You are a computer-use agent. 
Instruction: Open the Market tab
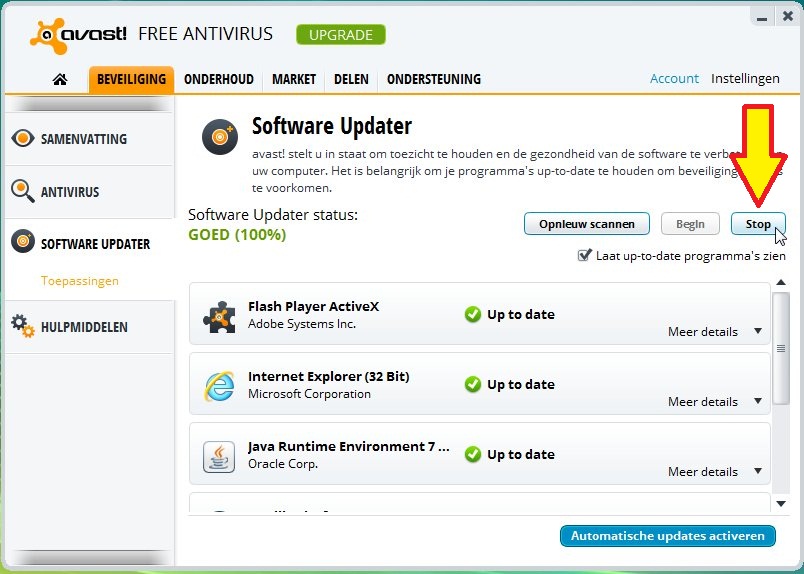(293, 79)
